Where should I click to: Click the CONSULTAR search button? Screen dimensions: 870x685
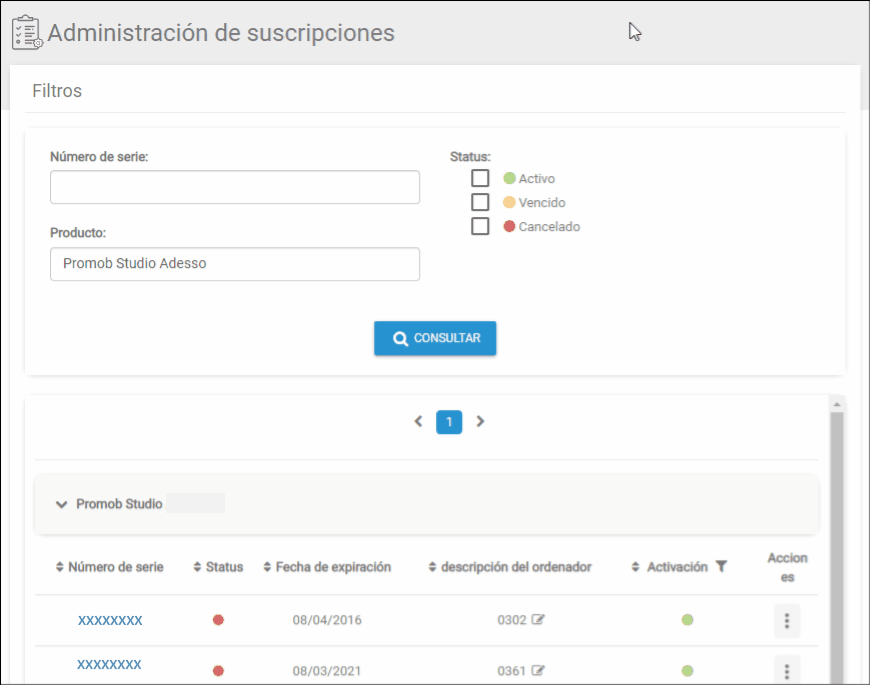435,338
